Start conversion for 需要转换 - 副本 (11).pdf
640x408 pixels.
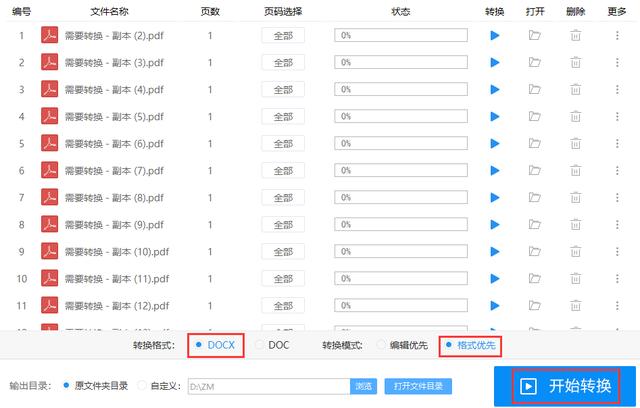click(x=495, y=279)
